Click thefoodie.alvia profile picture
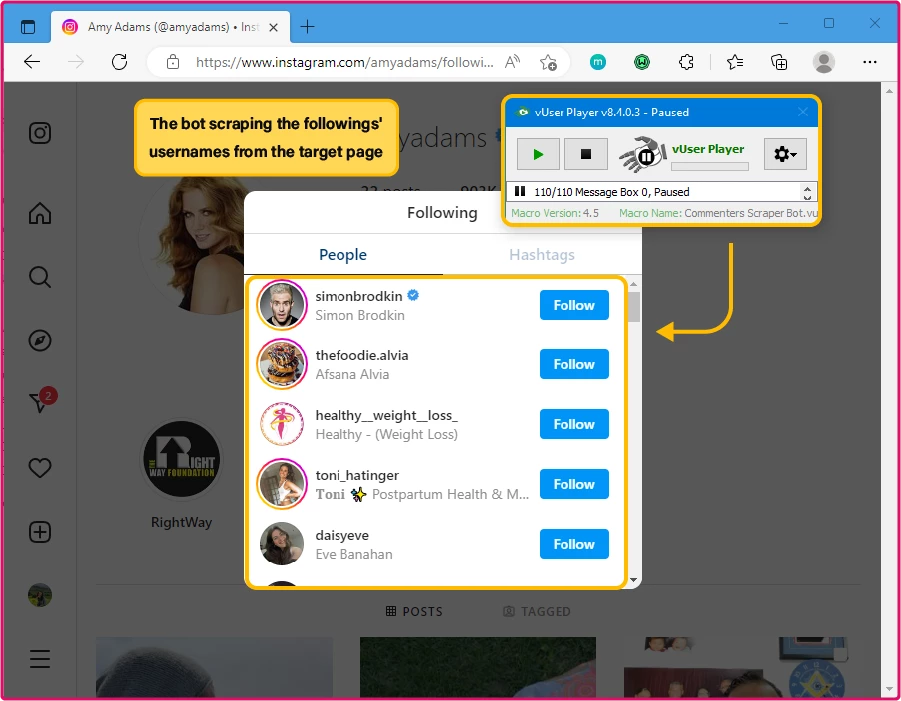This screenshot has height=701, width=901. click(282, 364)
